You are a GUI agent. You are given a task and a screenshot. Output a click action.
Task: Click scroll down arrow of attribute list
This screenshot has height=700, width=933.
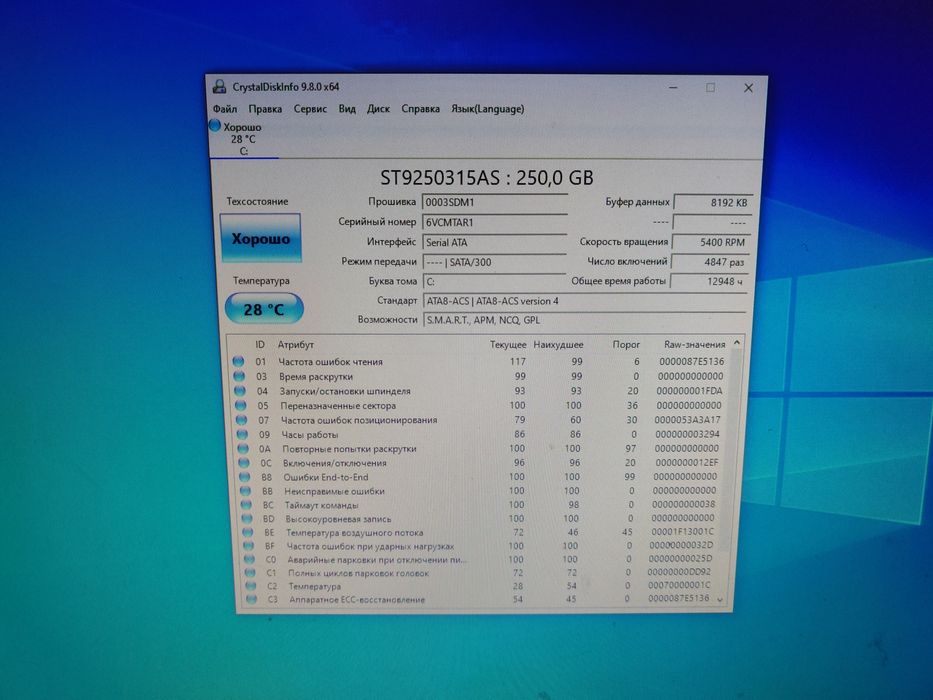pos(721,600)
